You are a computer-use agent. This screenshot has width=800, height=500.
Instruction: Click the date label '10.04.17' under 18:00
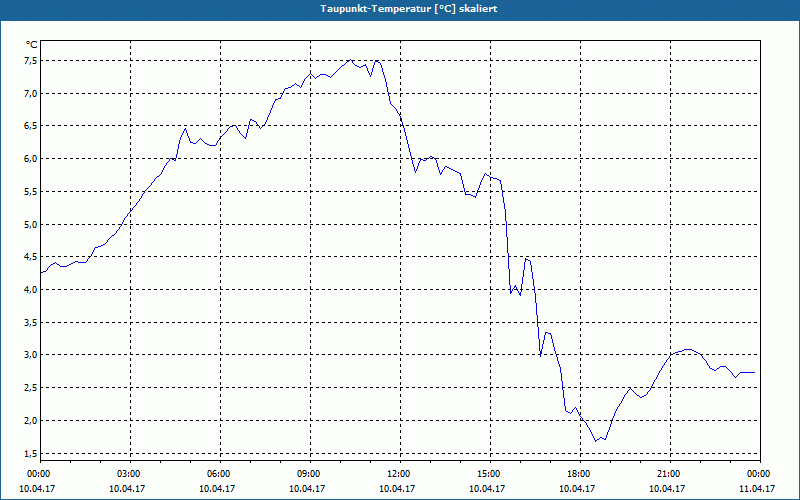coord(577,488)
